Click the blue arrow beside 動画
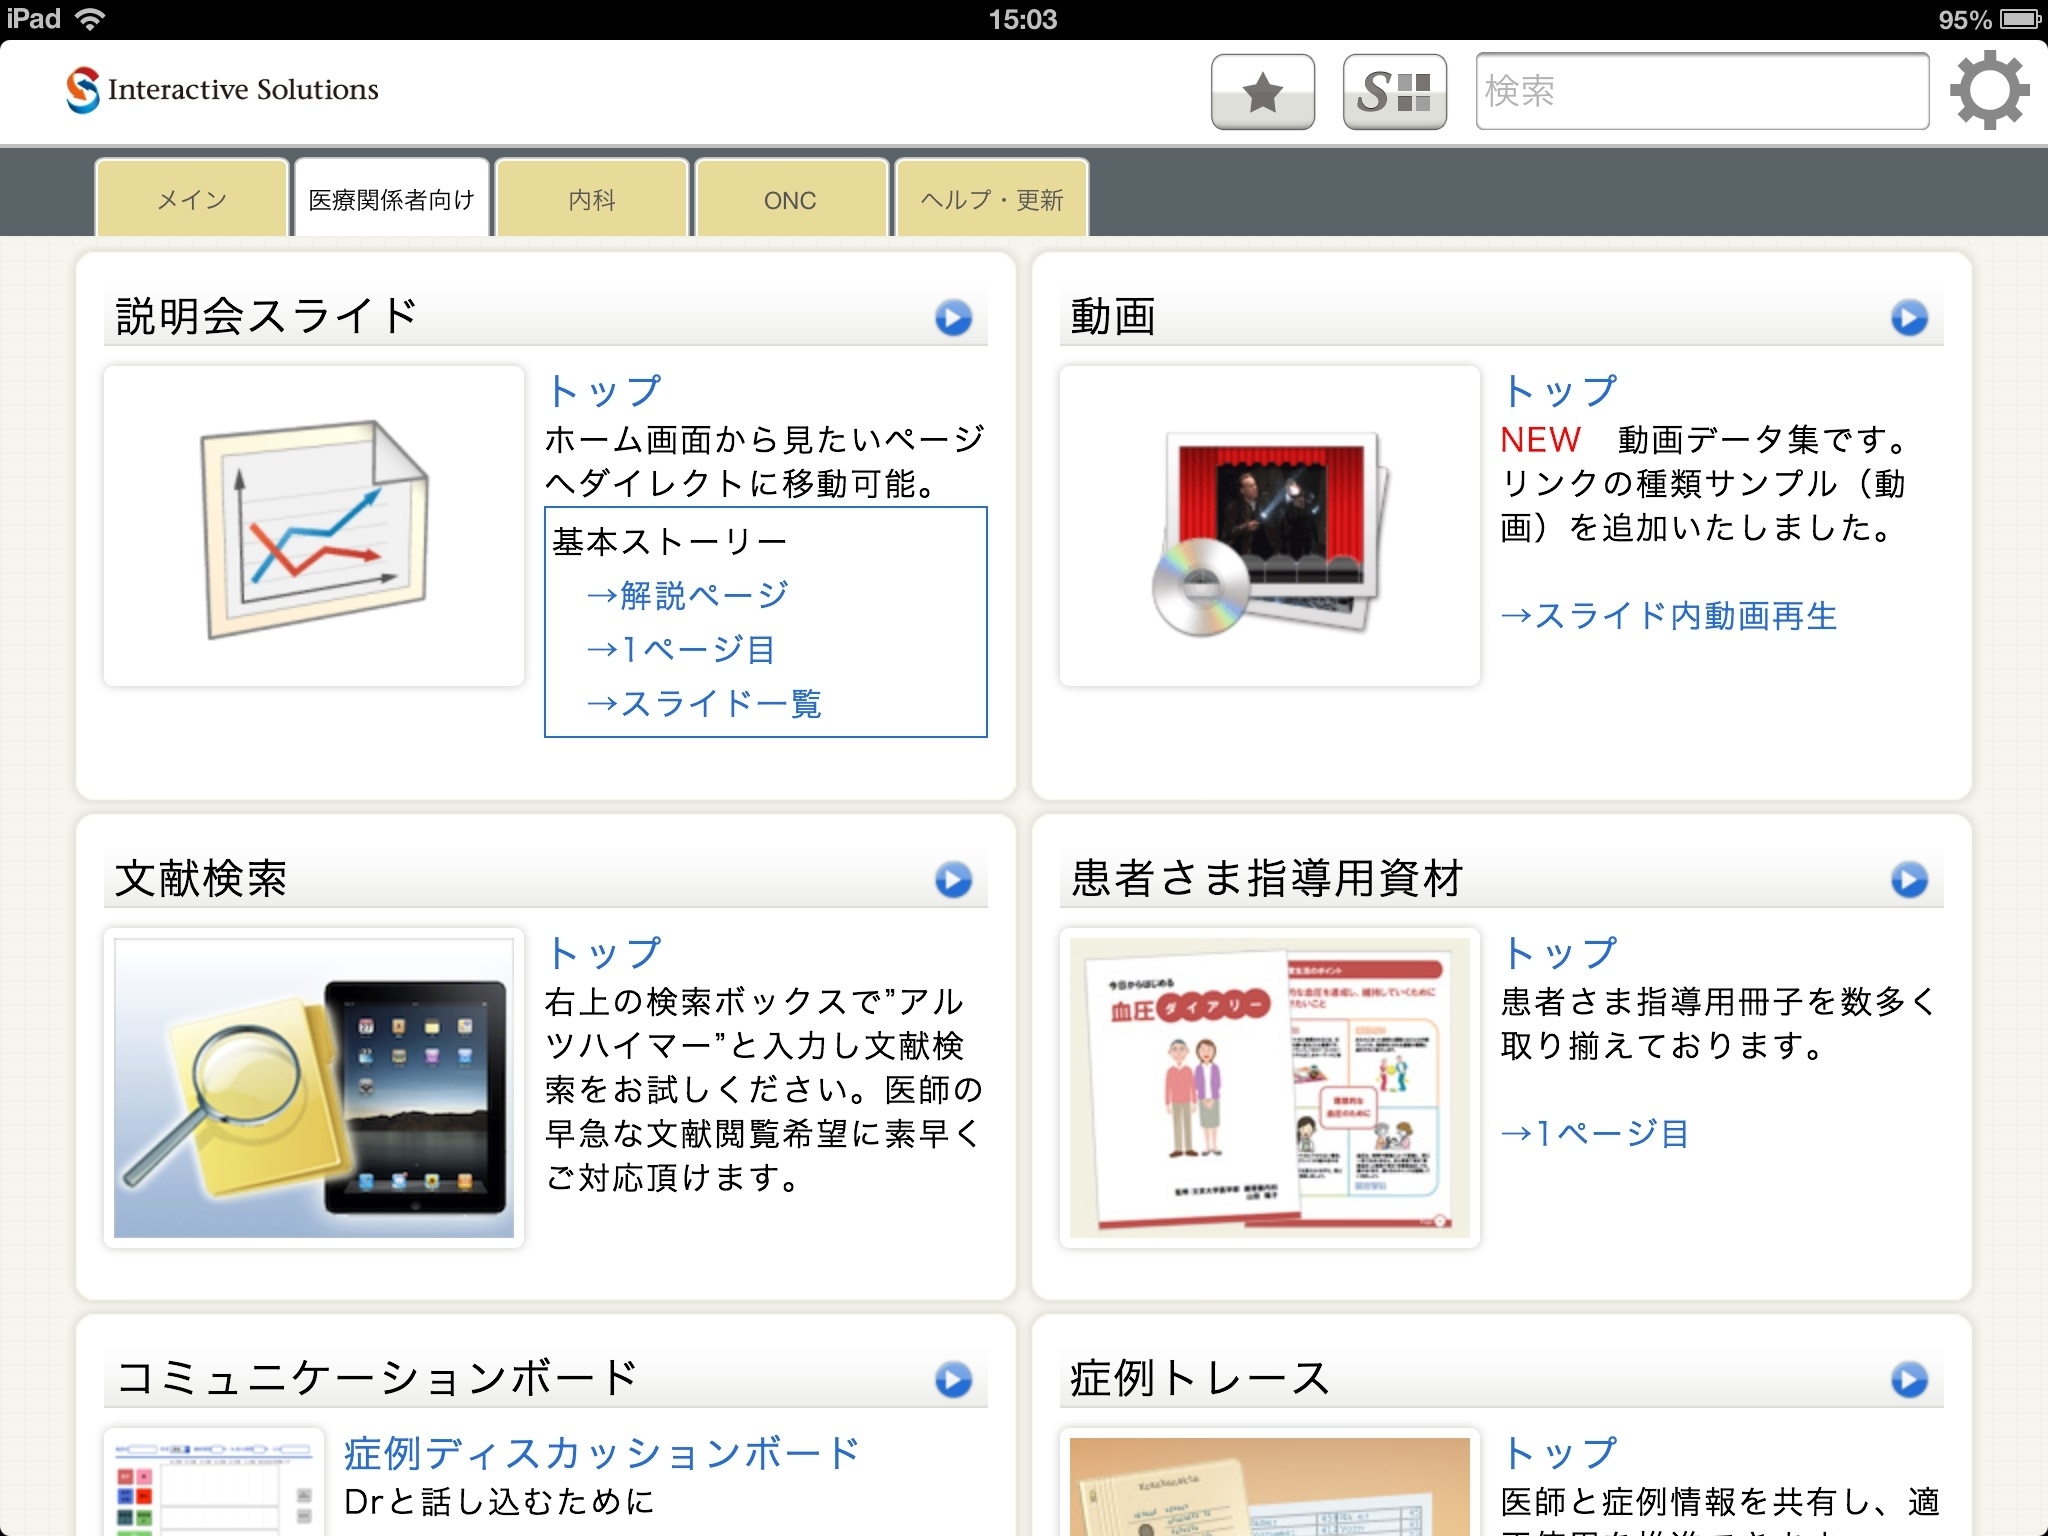The width and height of the screenshot is (2048, 1536). [1909, 318]
